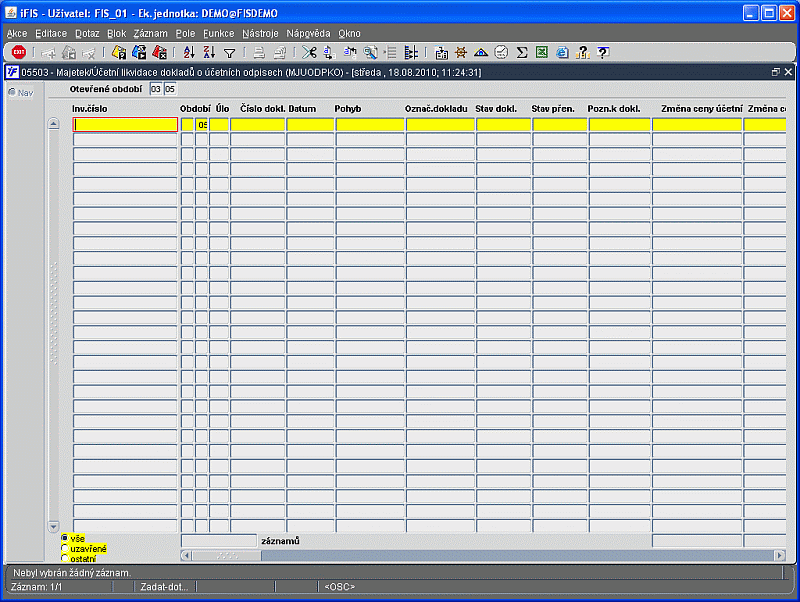Sort ascending with the A-Z icon

[189, 52]
